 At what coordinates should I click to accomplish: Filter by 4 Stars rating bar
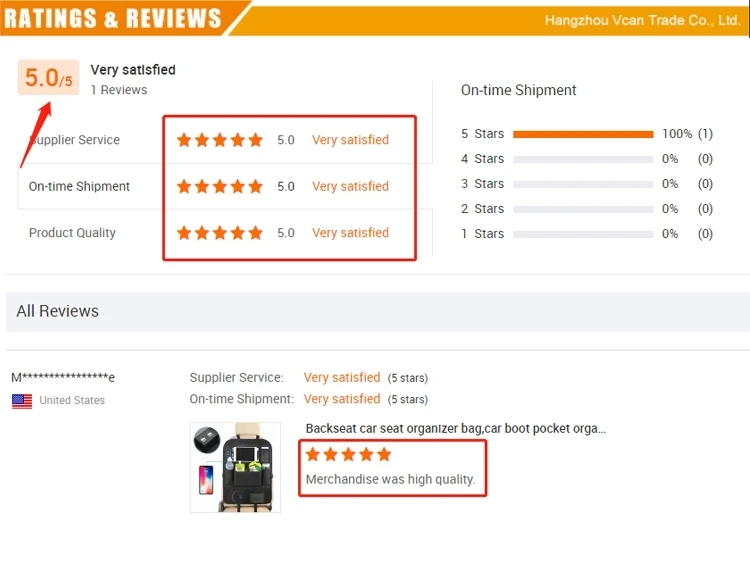583,159
